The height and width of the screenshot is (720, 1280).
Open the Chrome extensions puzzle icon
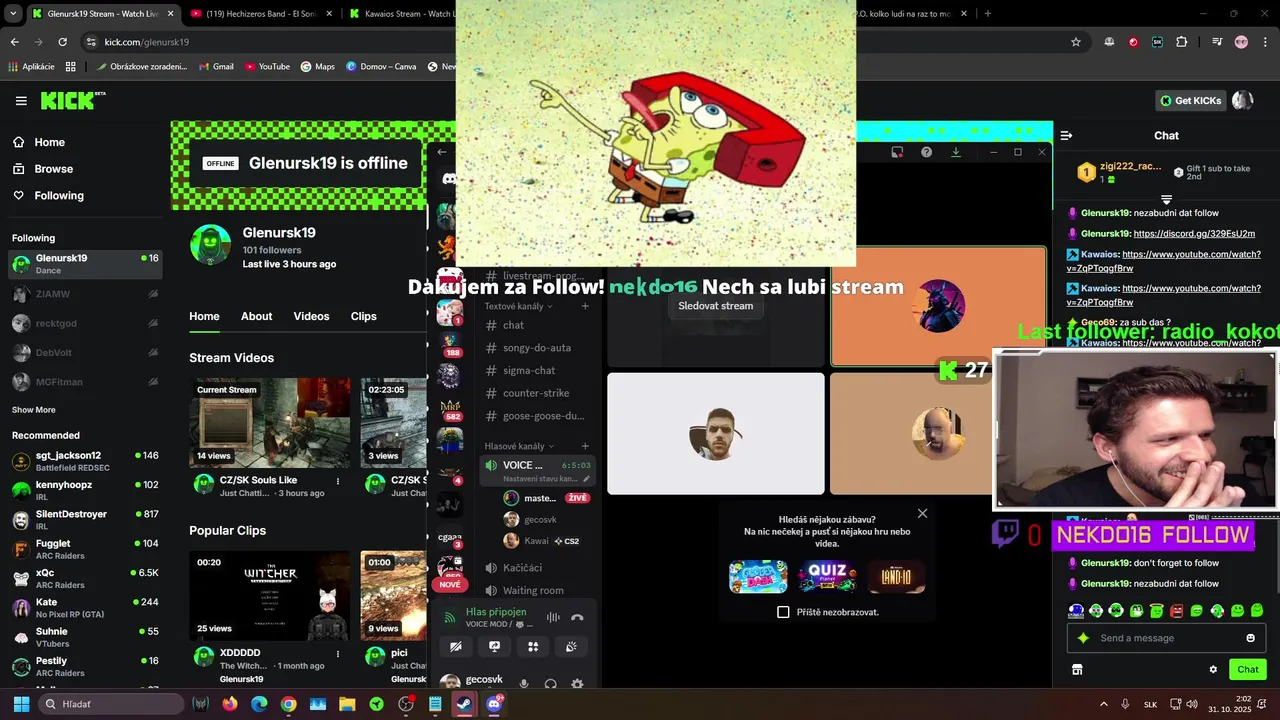(x=1182, y=42)
